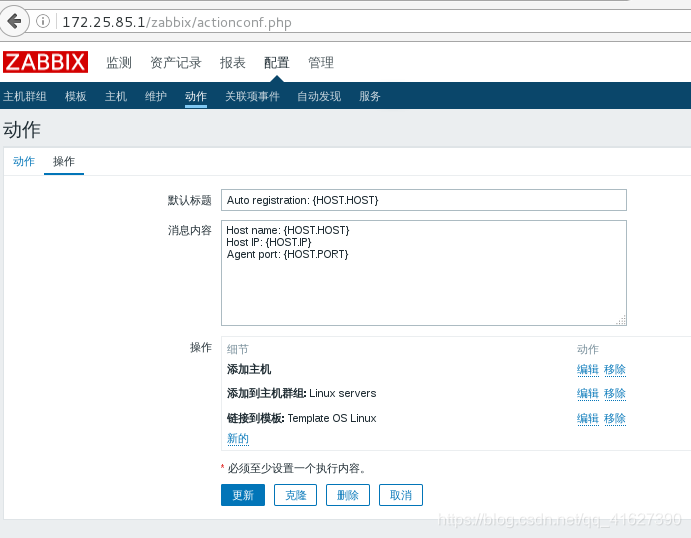Screen dimensions: 691x538
Task: Go to 主机 submenu
Action: 116,96
